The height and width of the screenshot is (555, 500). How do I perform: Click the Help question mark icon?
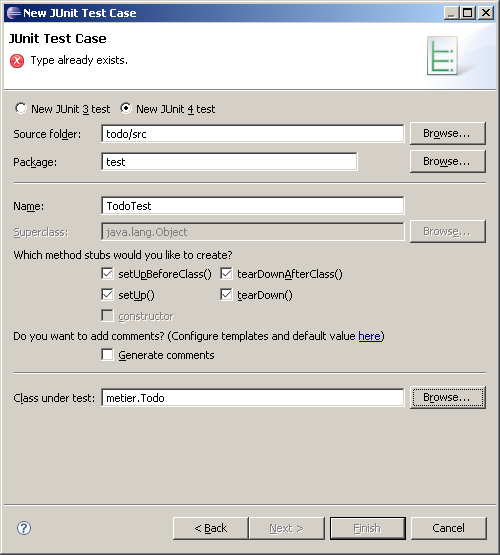(24, 528)
